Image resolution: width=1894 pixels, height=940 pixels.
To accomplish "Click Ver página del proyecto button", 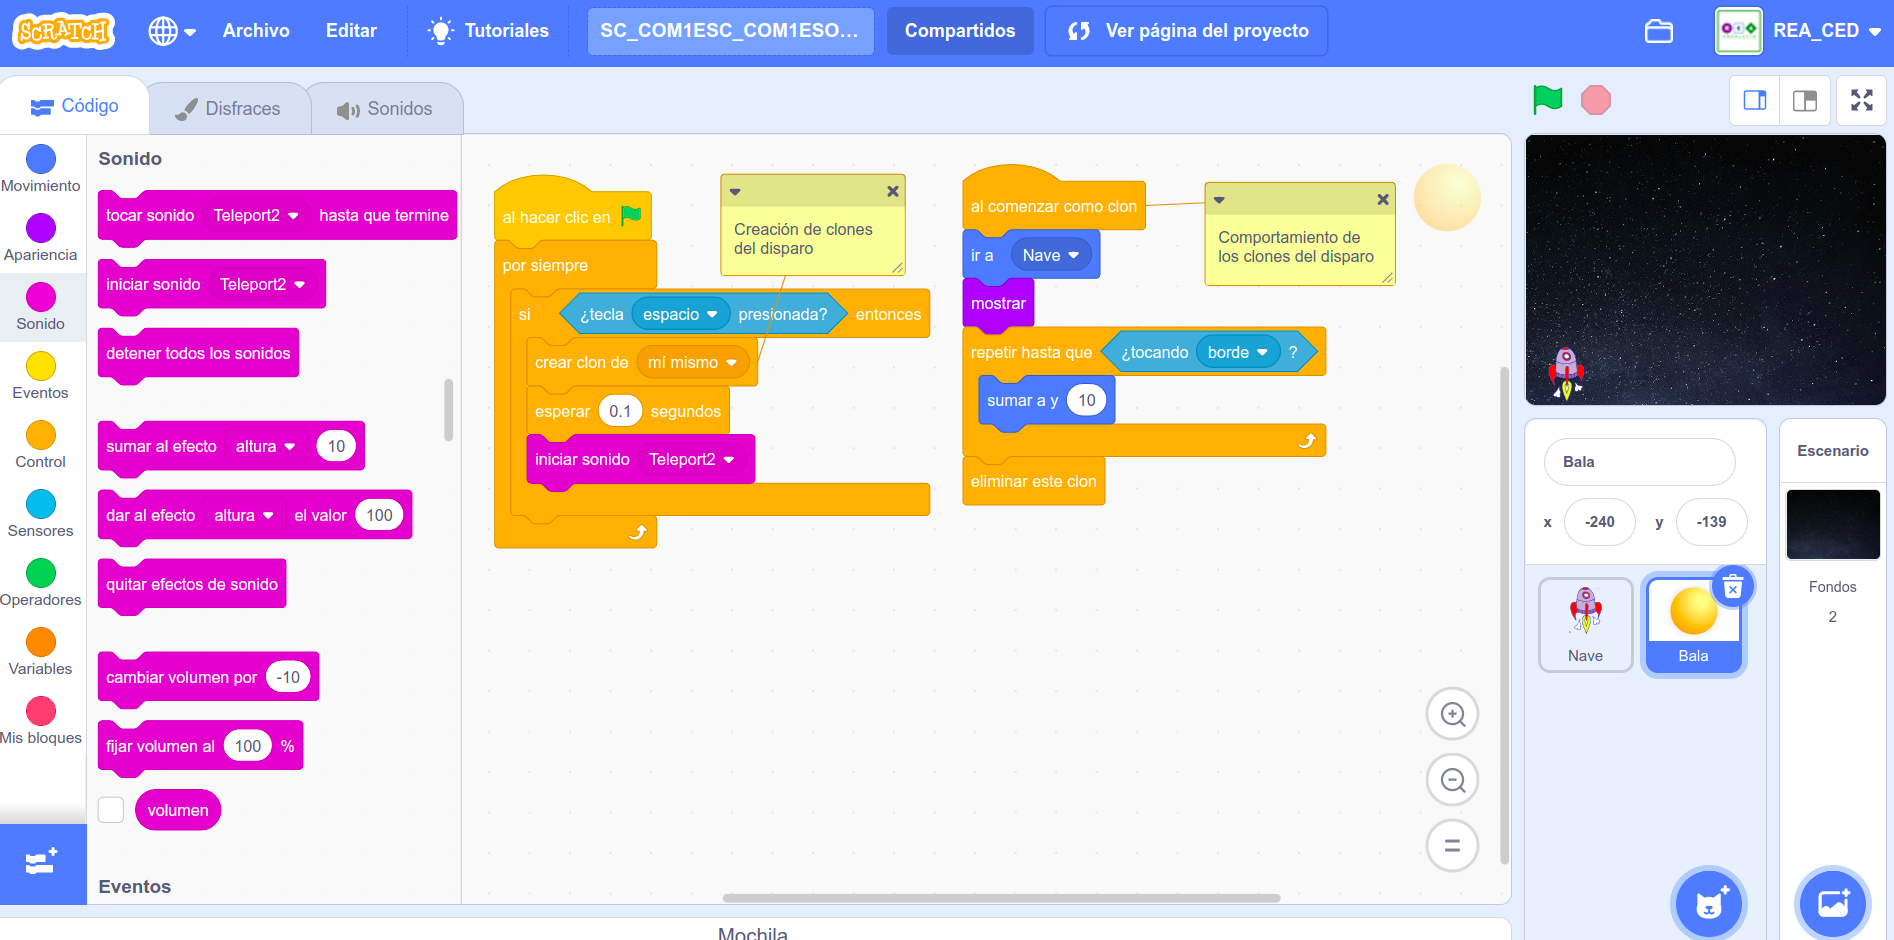I will pos(1186,31).
